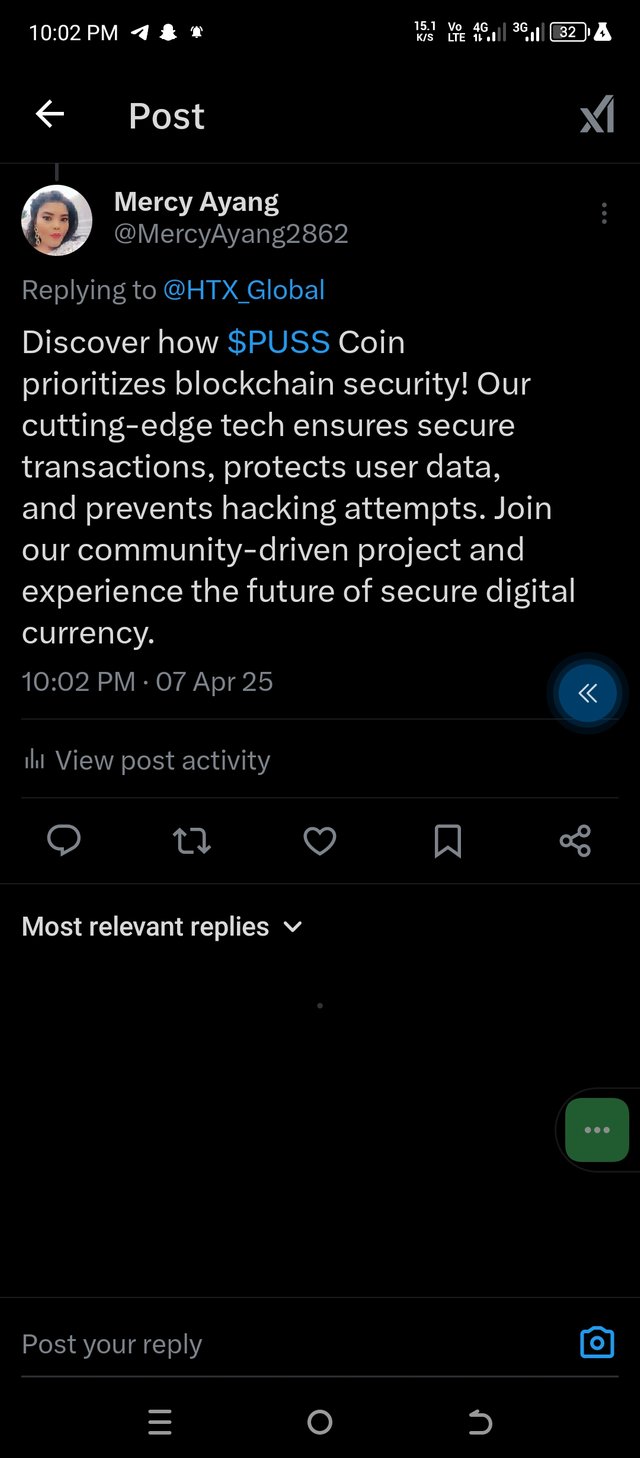
Task: Open Android recent apps menu button
Action: click(160, 1422)
